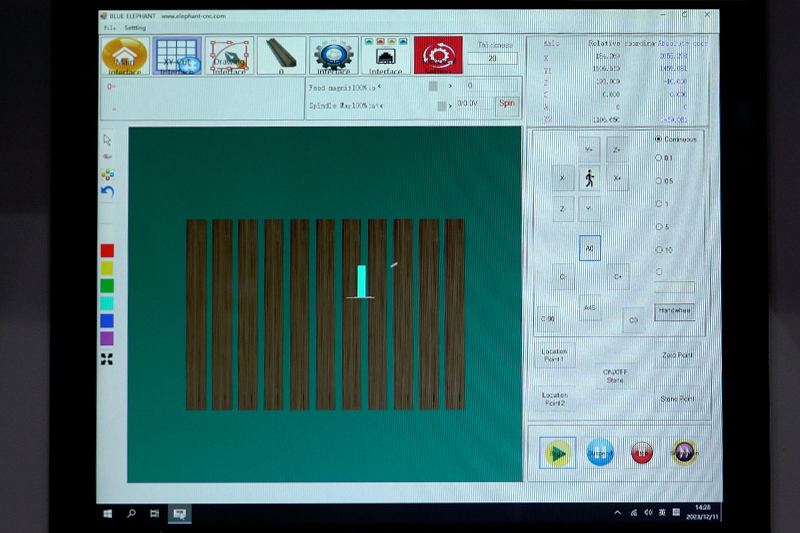Click the blue undo arrow icon

pos(107,192)
